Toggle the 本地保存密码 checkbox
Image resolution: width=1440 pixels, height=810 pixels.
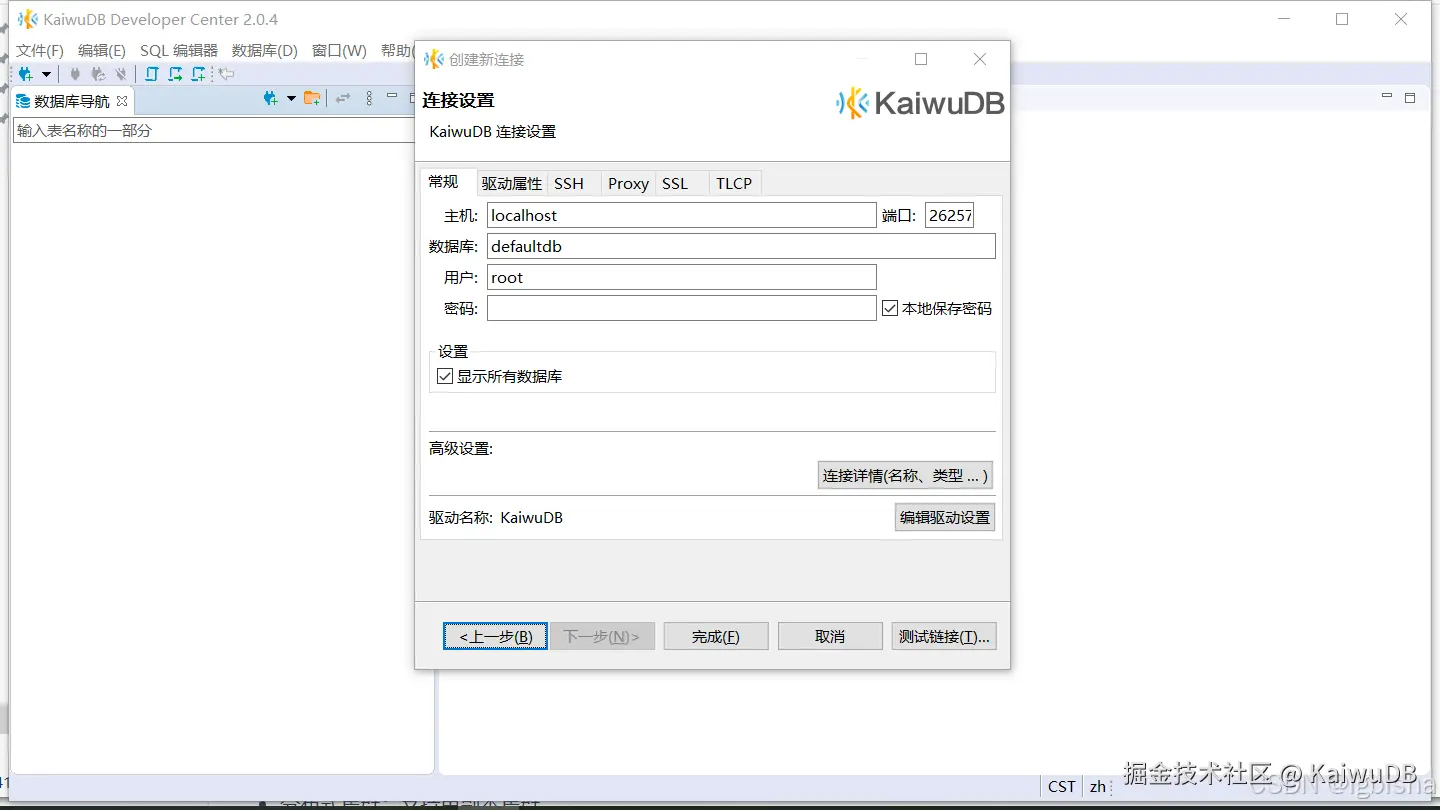click(x=890, y=309)
